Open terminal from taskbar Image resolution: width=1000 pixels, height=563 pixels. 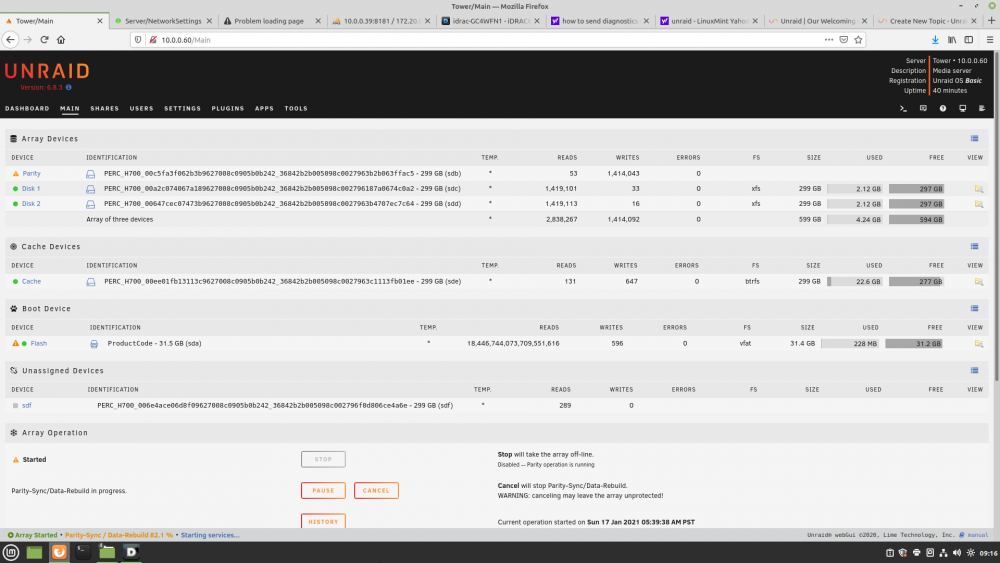click(83, 552)
